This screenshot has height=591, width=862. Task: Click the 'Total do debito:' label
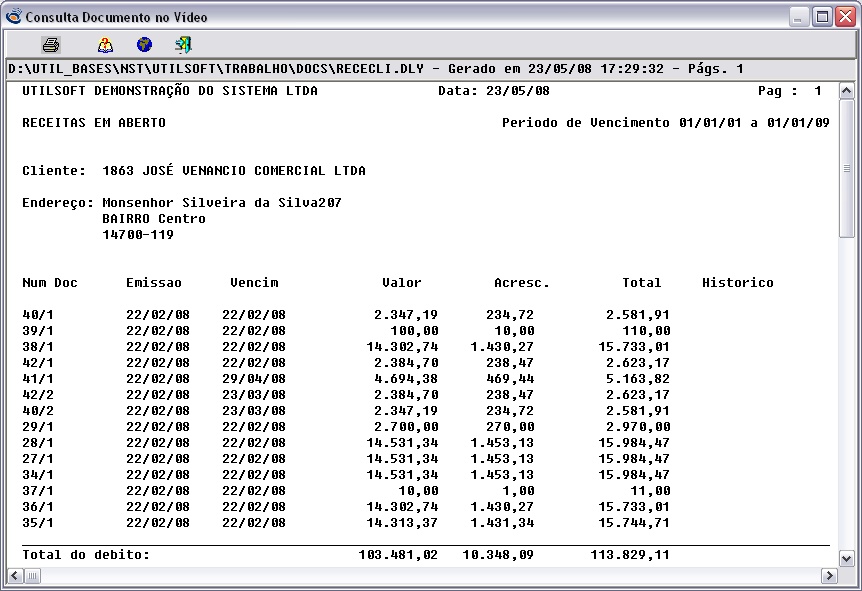coord(86,554)
